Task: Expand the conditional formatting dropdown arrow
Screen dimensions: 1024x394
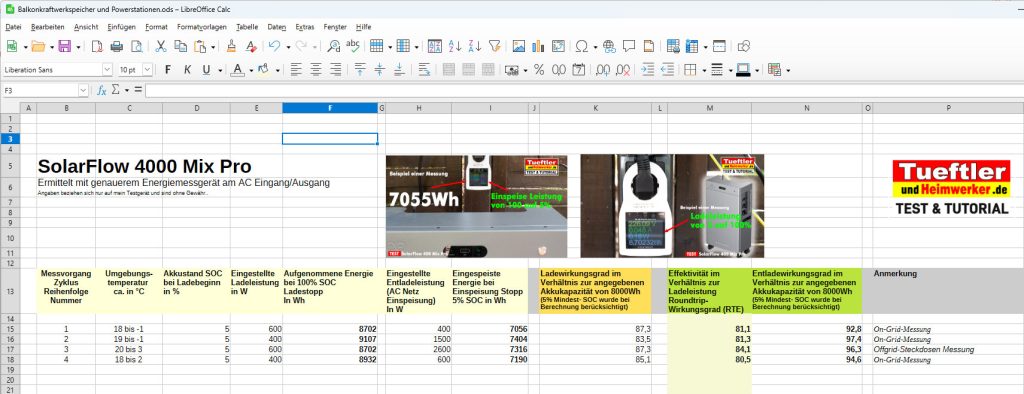Action: (788, 71)
